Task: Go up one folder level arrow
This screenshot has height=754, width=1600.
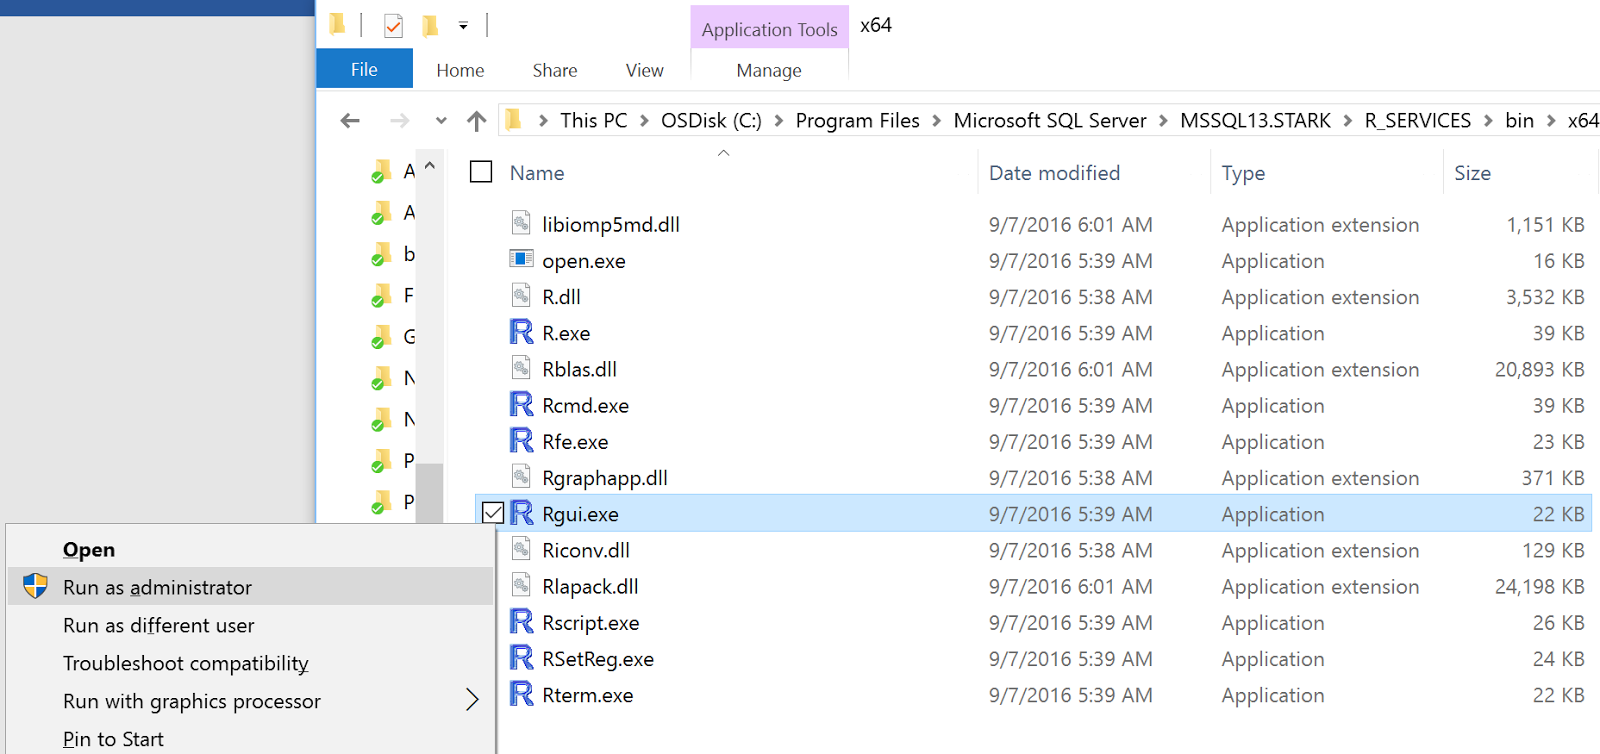Action: 476,121
